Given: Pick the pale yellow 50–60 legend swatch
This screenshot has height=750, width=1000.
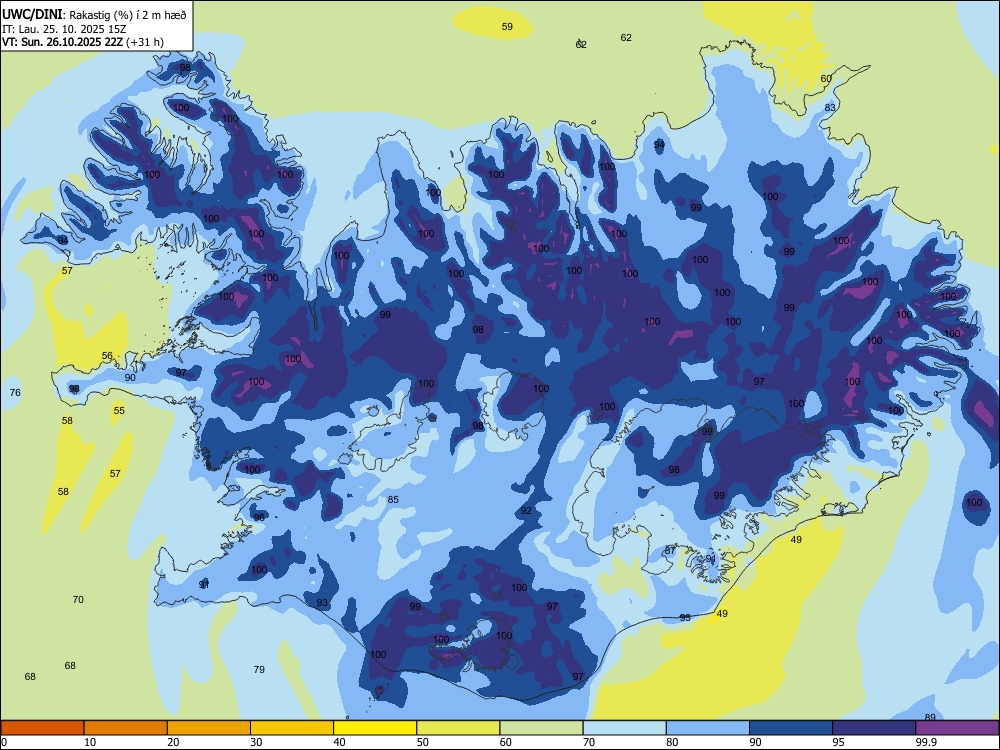Looking at the screenshot, I should pyautogui.click(x=458, y=728).
